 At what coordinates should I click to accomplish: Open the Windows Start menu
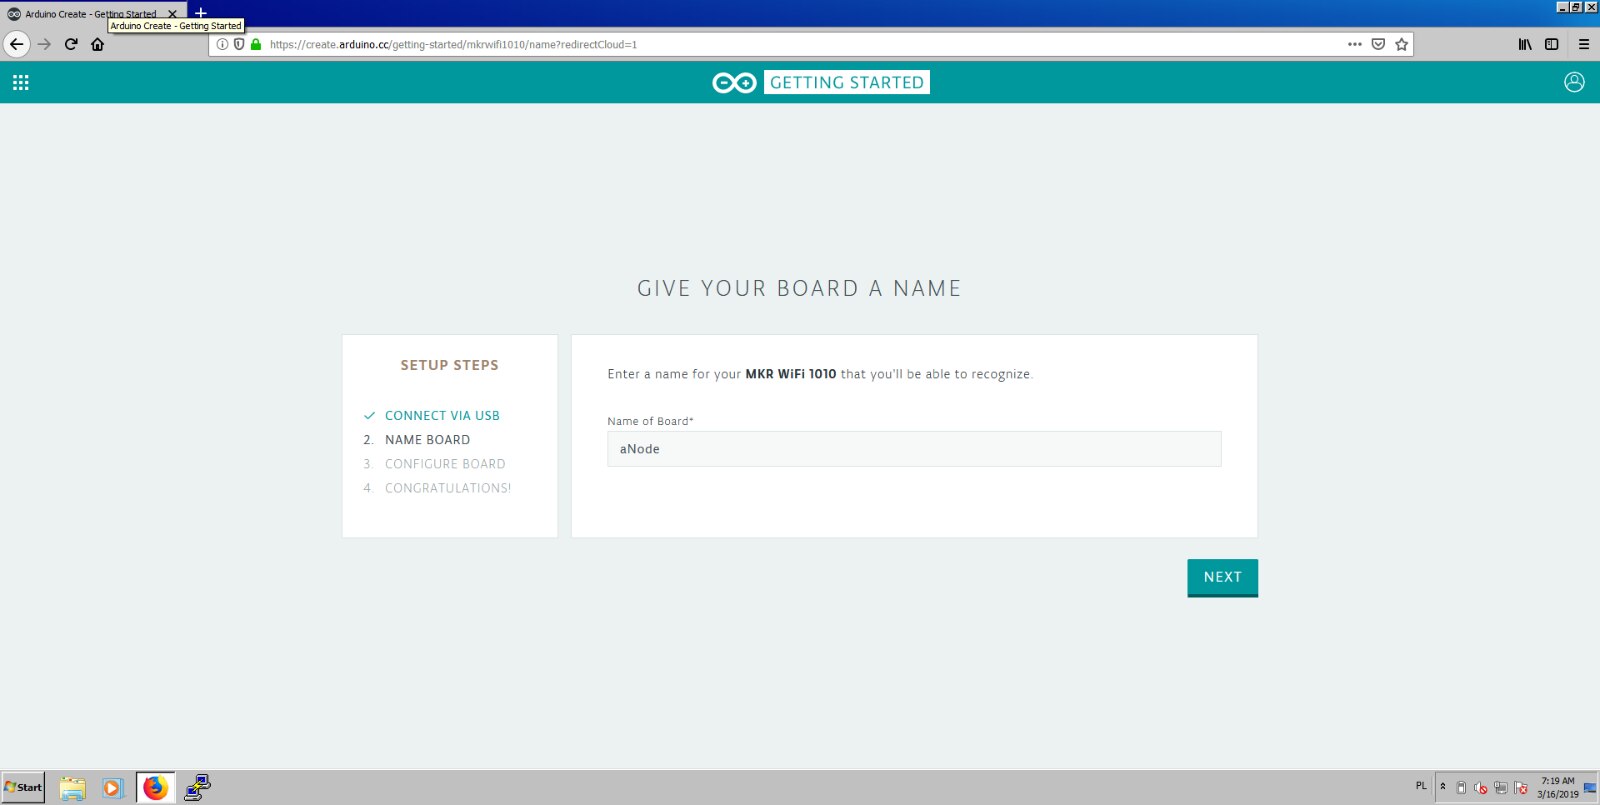tap(23, 787)
